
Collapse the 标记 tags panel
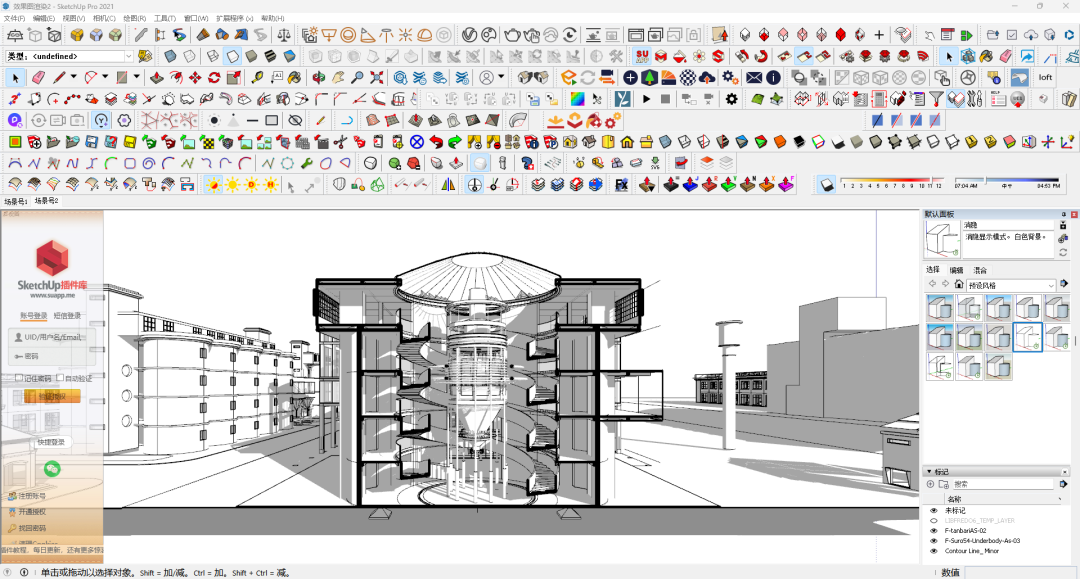(929, 472)
